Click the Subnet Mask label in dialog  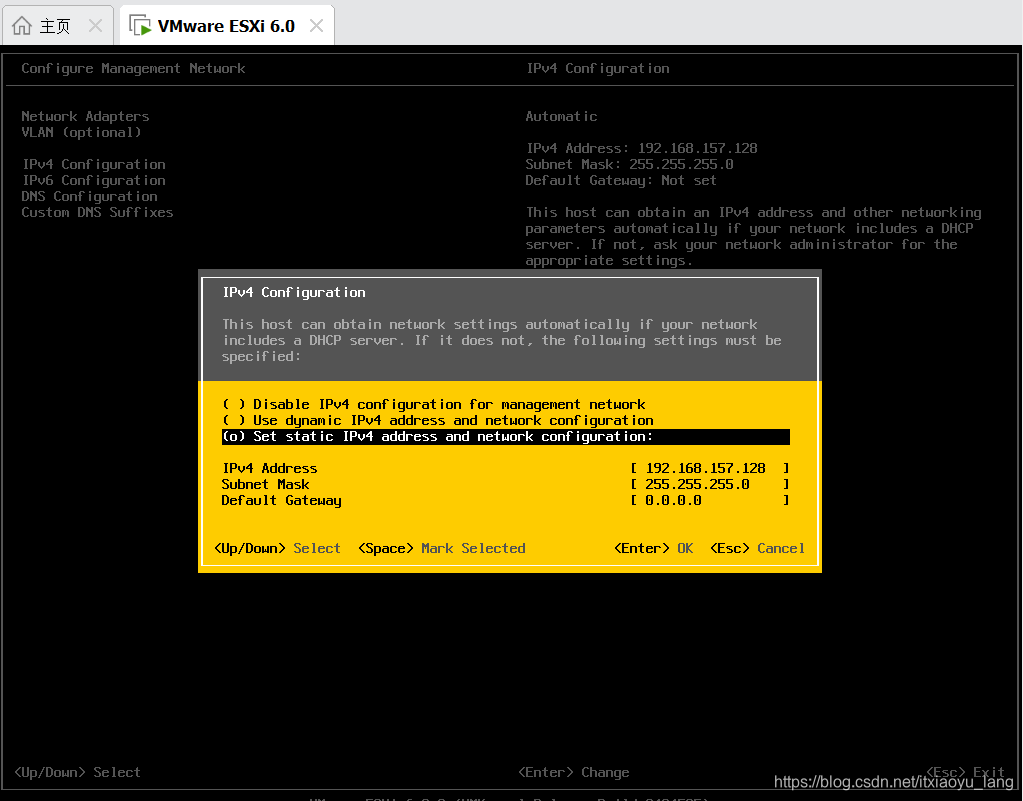(266, 485)
